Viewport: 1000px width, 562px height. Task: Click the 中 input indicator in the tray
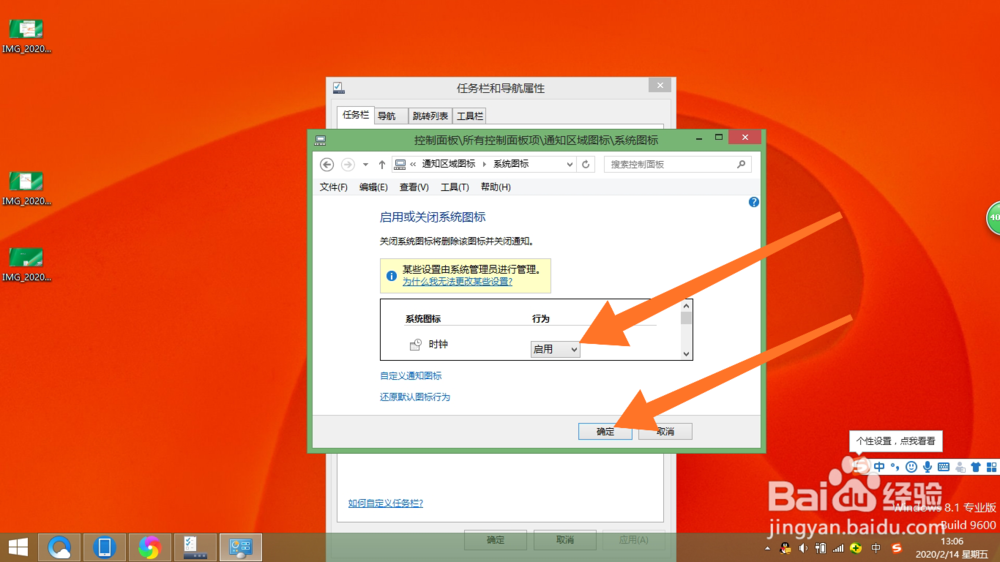click(x=876, y=548)
